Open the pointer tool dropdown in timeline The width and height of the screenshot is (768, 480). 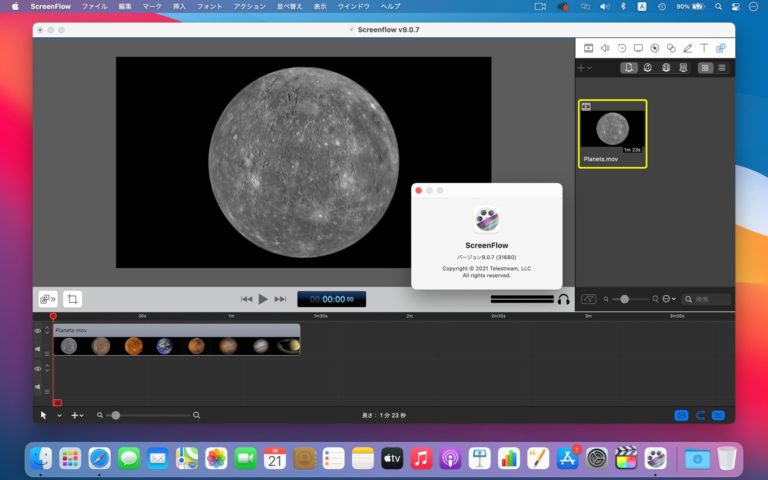tap(59, 415)
